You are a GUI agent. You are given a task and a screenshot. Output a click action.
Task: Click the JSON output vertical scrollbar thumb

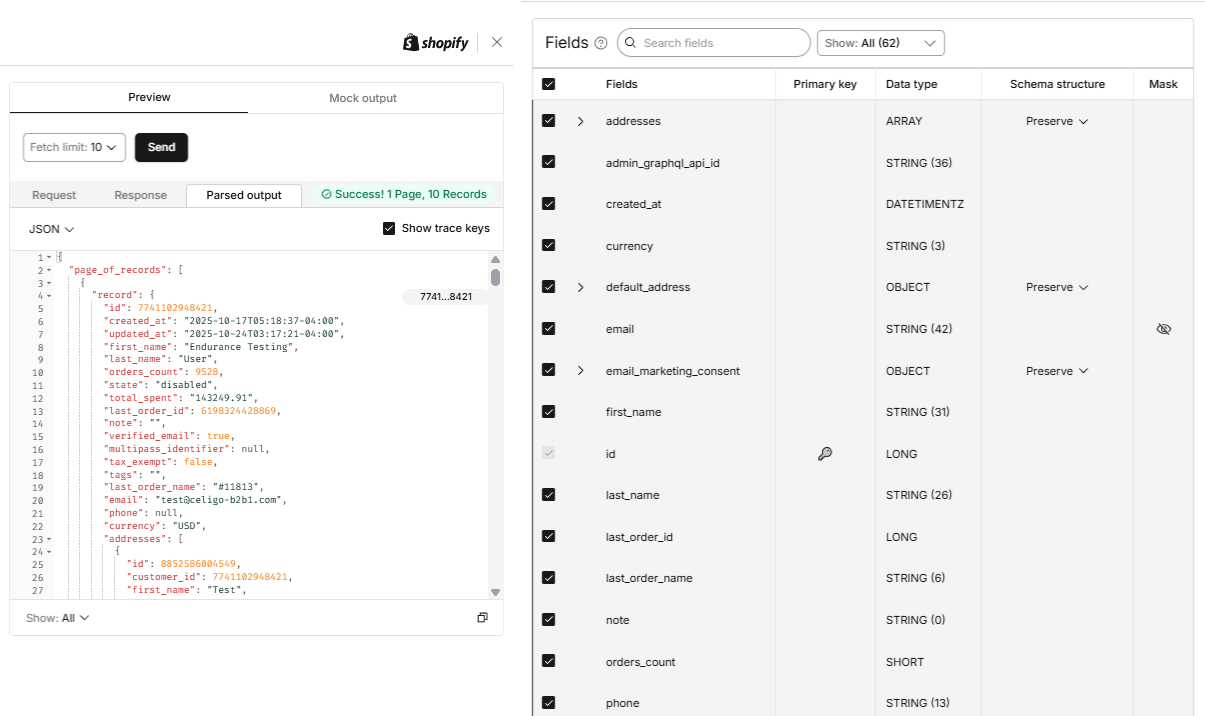click(495, 277)
